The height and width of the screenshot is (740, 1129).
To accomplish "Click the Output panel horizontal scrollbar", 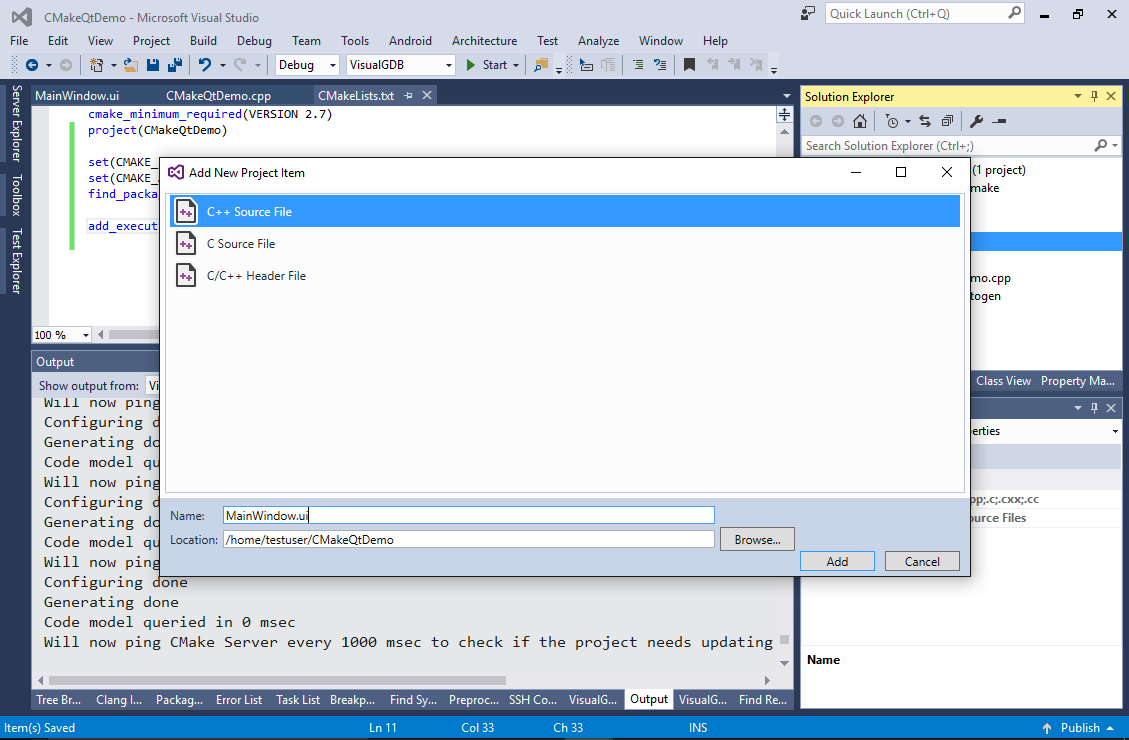I will pyautogui.click(x=277, y=680).
